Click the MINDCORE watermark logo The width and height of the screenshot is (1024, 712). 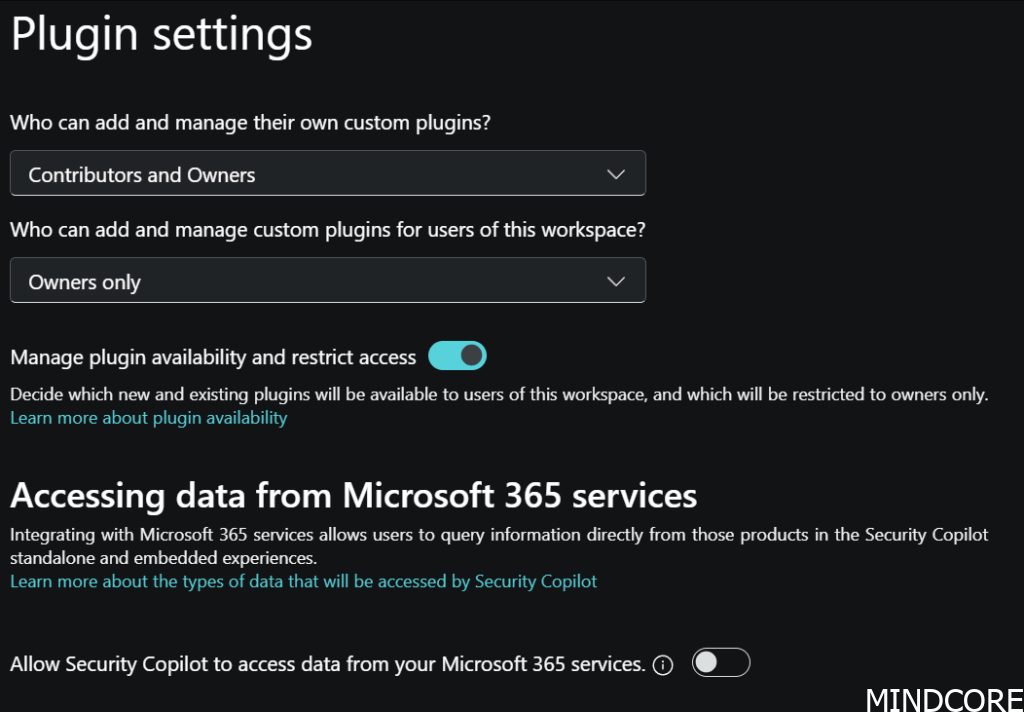click(943, 698)
